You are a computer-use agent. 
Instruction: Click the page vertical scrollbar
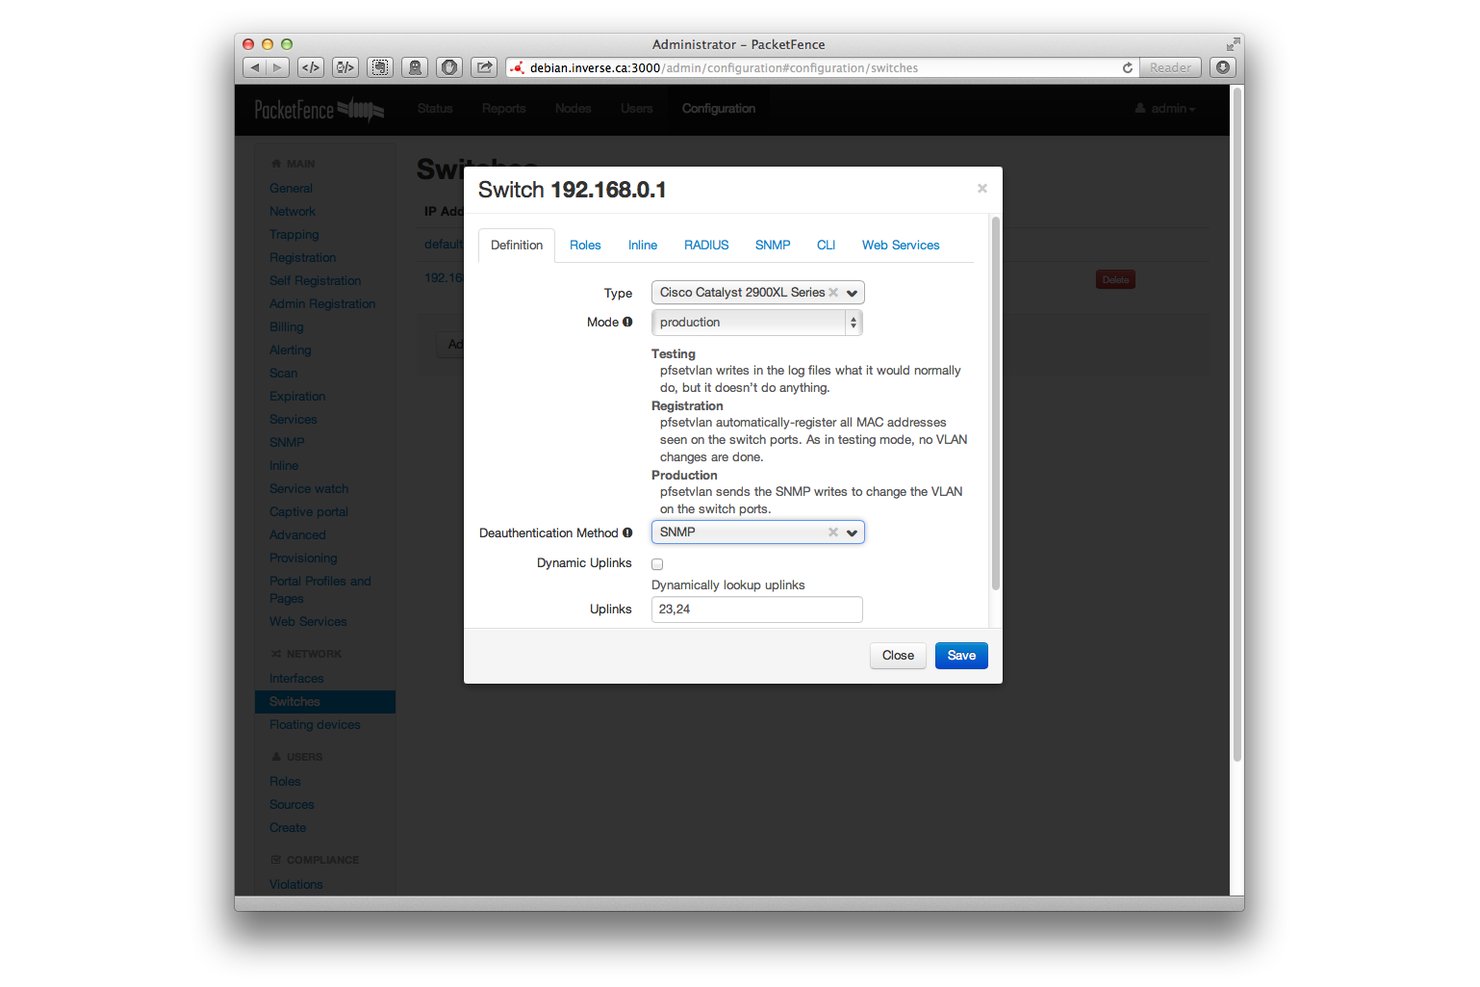(x=1237, y=425)
